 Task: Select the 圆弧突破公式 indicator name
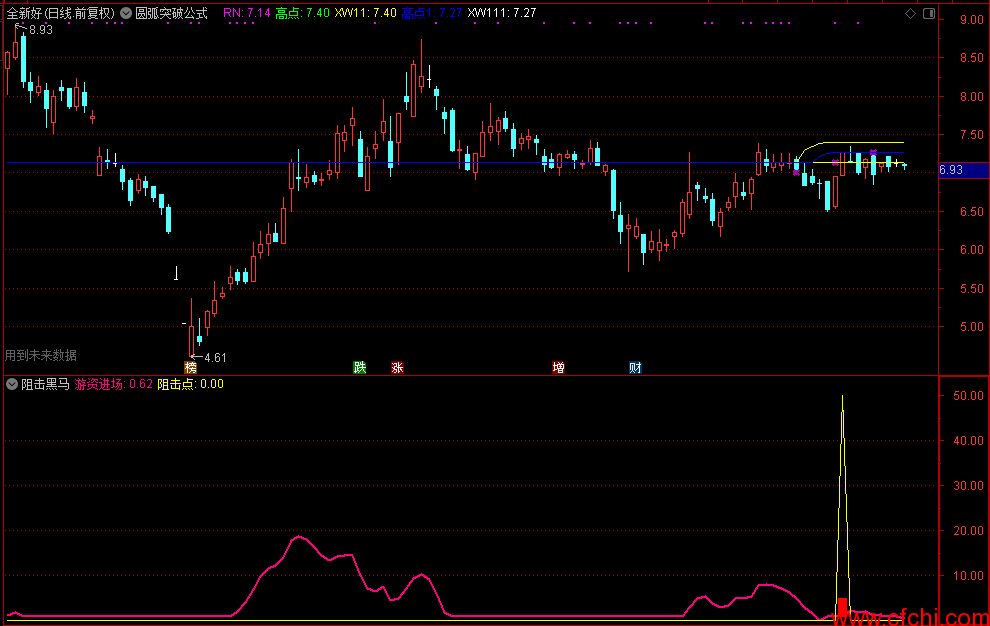(172, 13)
